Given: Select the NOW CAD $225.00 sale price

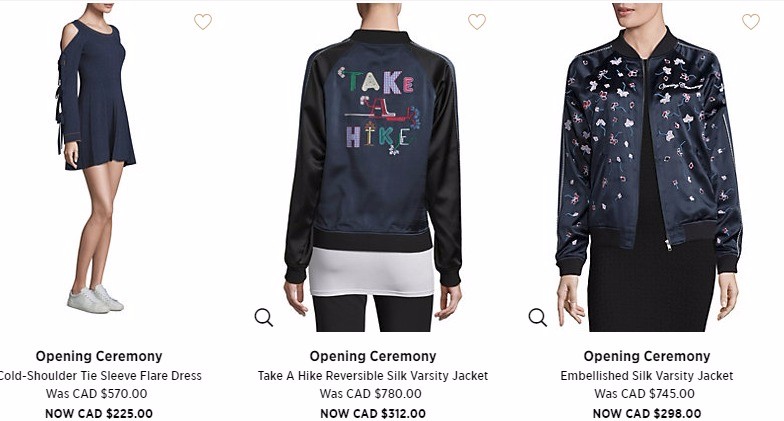Looking at the screenshot, I should point(99,414).
